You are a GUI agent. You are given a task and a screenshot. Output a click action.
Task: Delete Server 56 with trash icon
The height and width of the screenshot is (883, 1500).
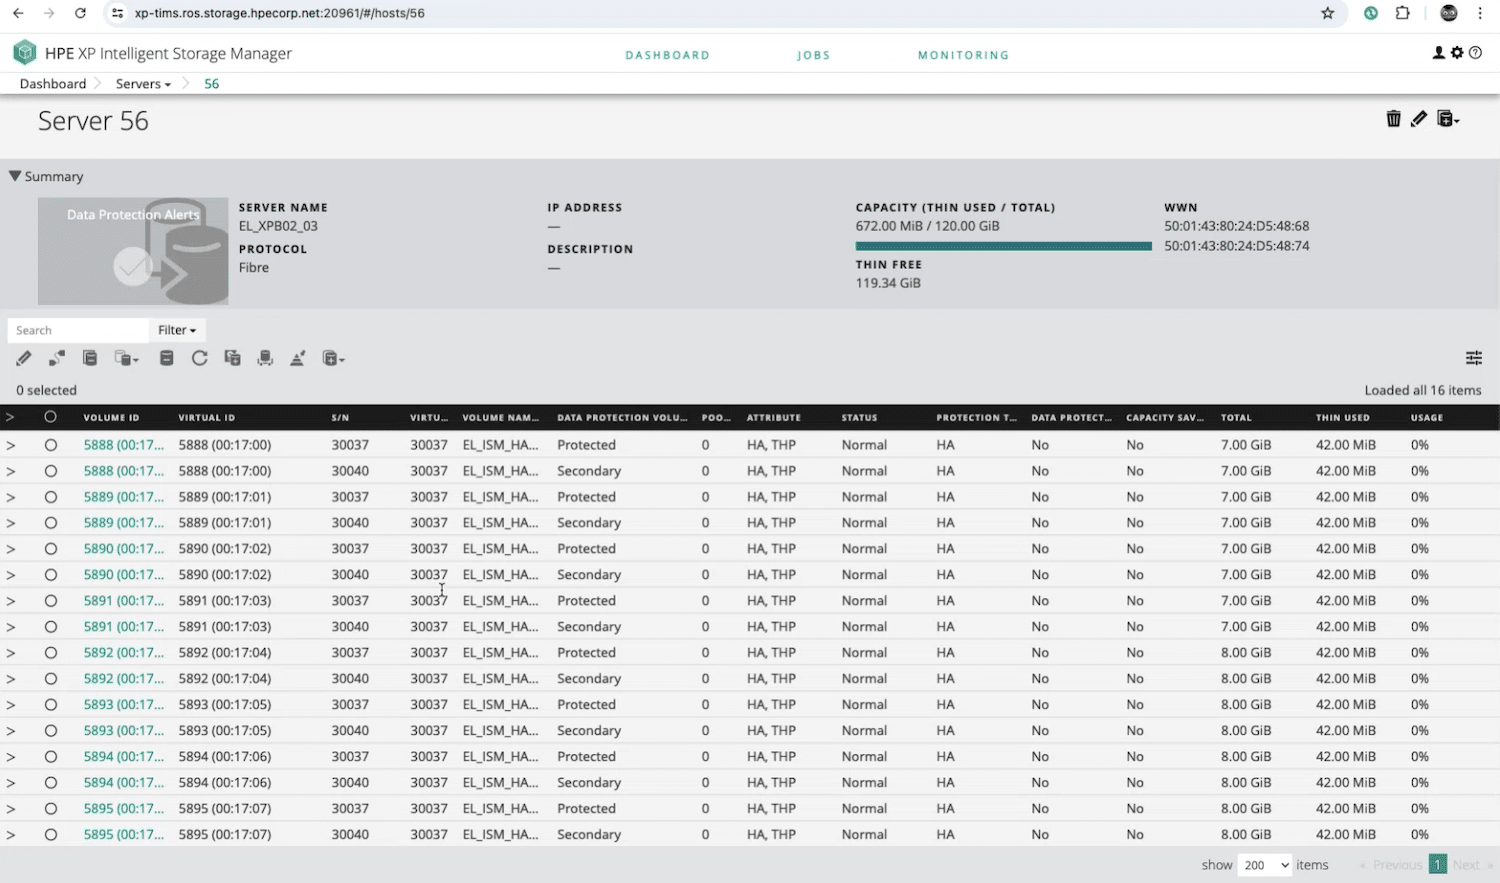click(x=1393, y=119)
